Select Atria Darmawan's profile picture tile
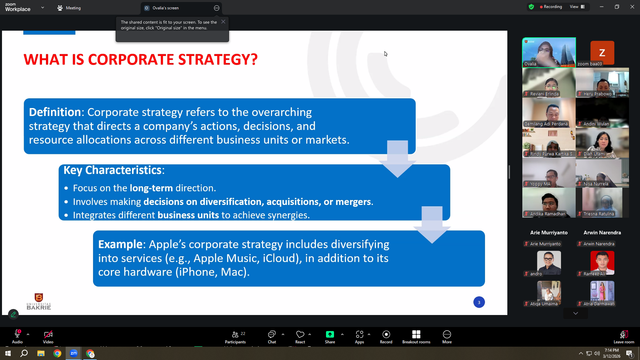 tap(602, 292)
